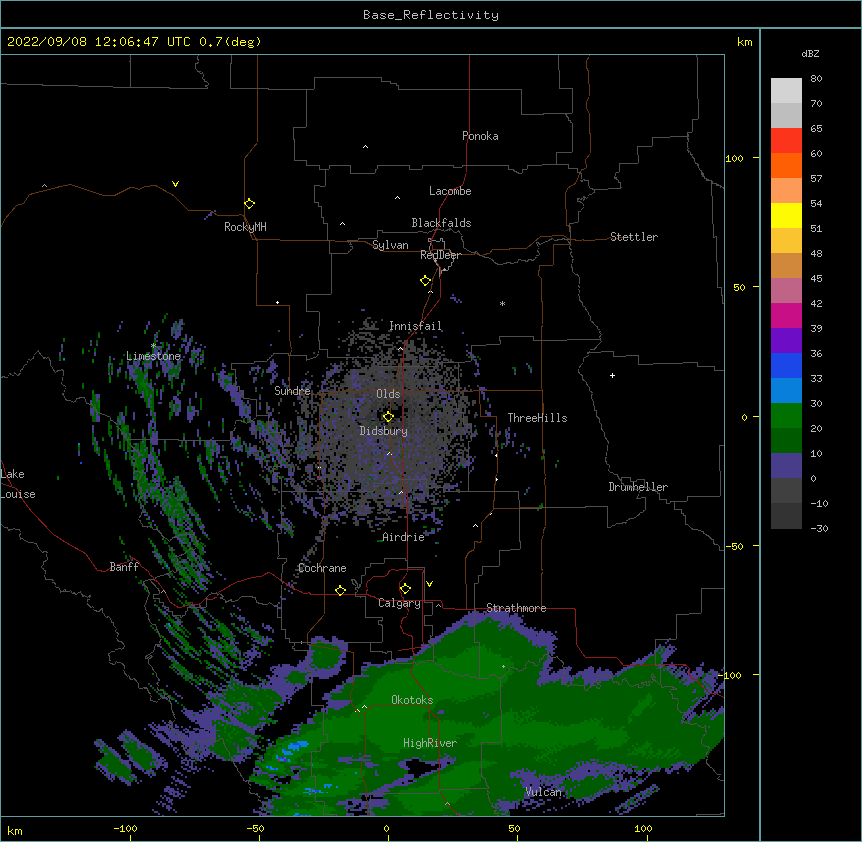Click the Airdrie city label
The width and height of the screenshot is (862, 842).
point(404,537)
